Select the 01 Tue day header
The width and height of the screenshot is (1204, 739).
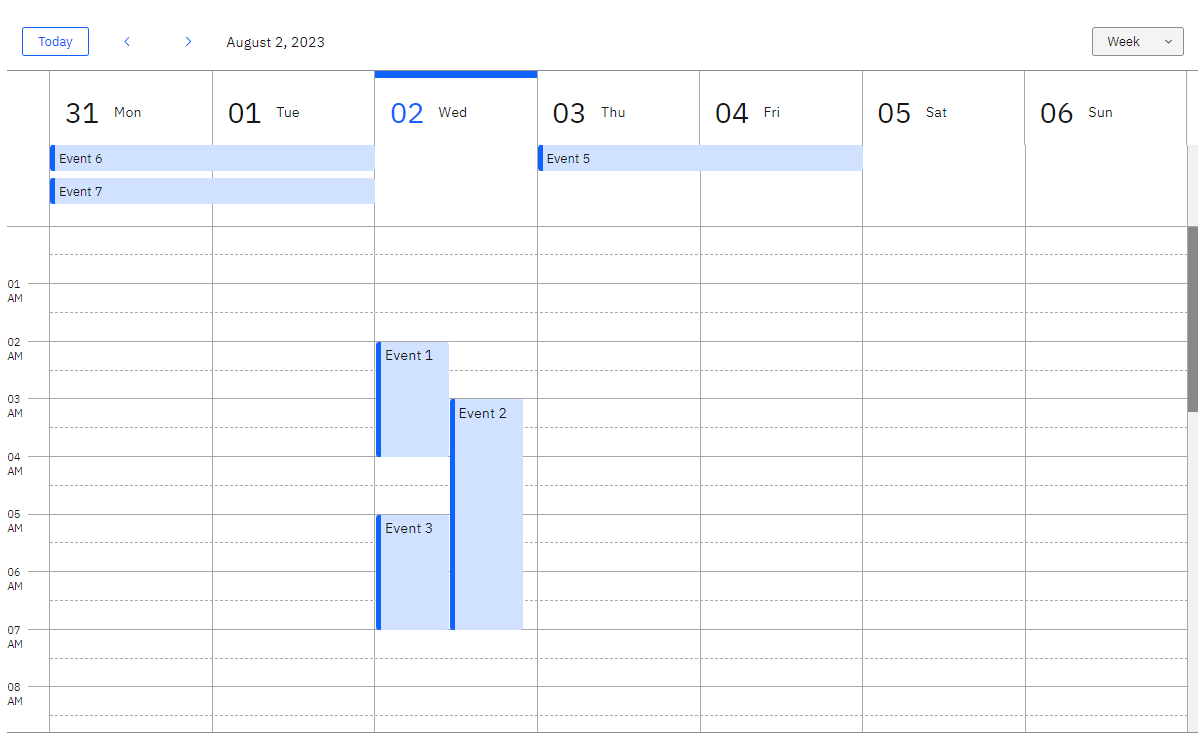[x=293, y=113]
